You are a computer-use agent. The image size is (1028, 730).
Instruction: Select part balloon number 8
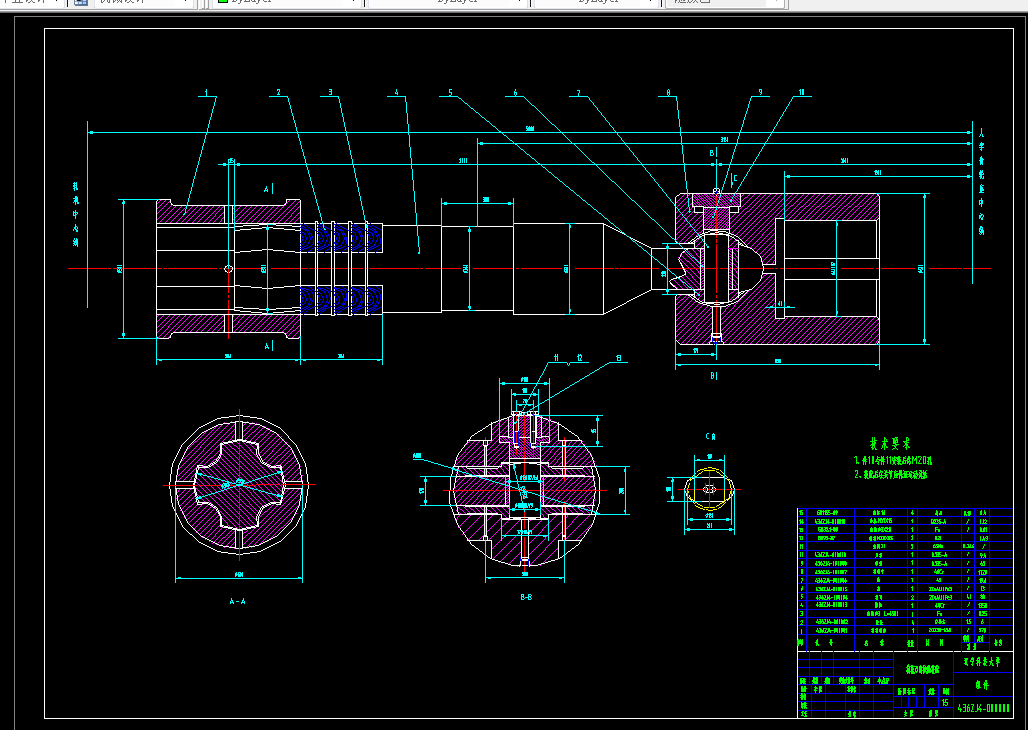pos(668,92)
